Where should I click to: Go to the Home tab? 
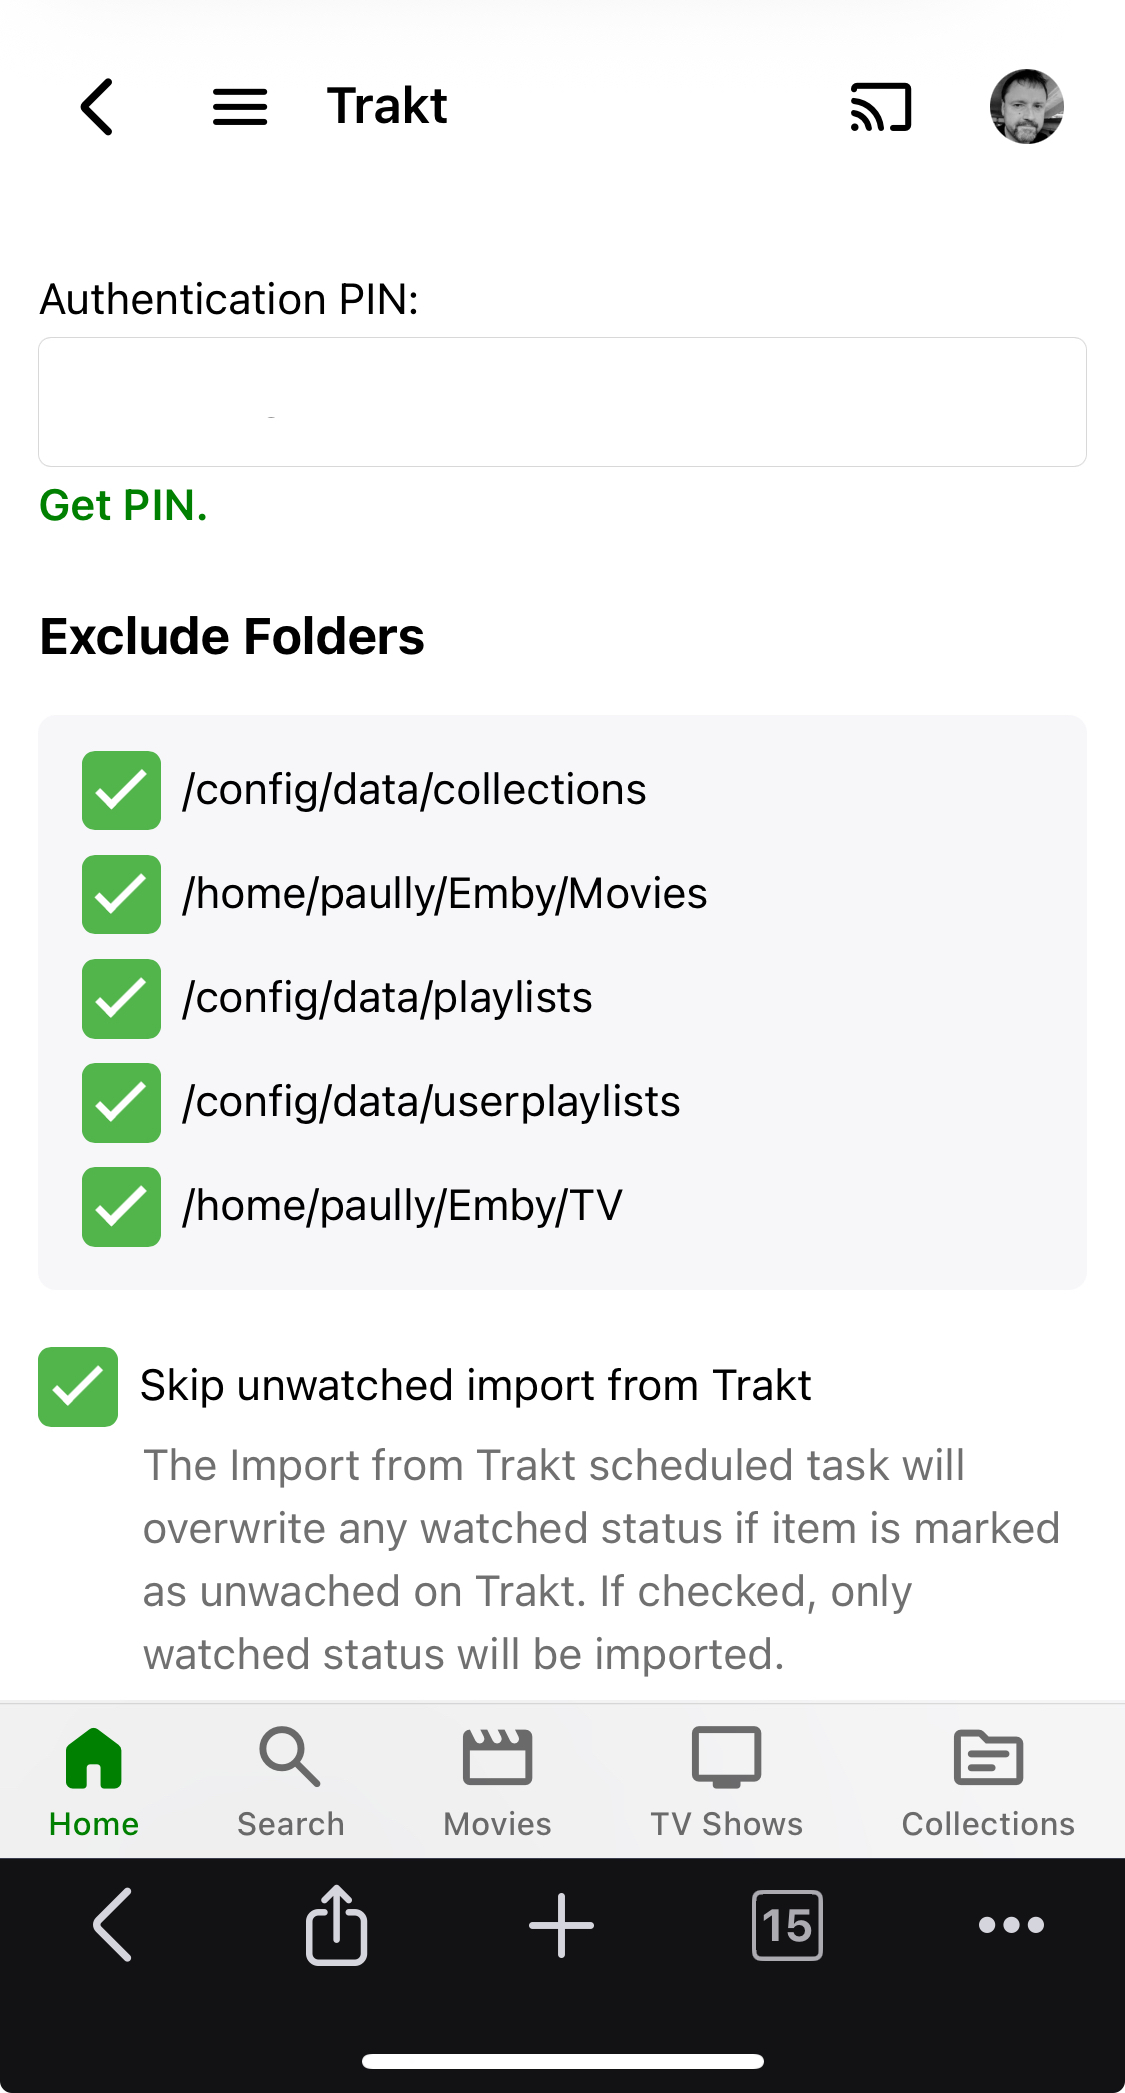pos(94,1782)
